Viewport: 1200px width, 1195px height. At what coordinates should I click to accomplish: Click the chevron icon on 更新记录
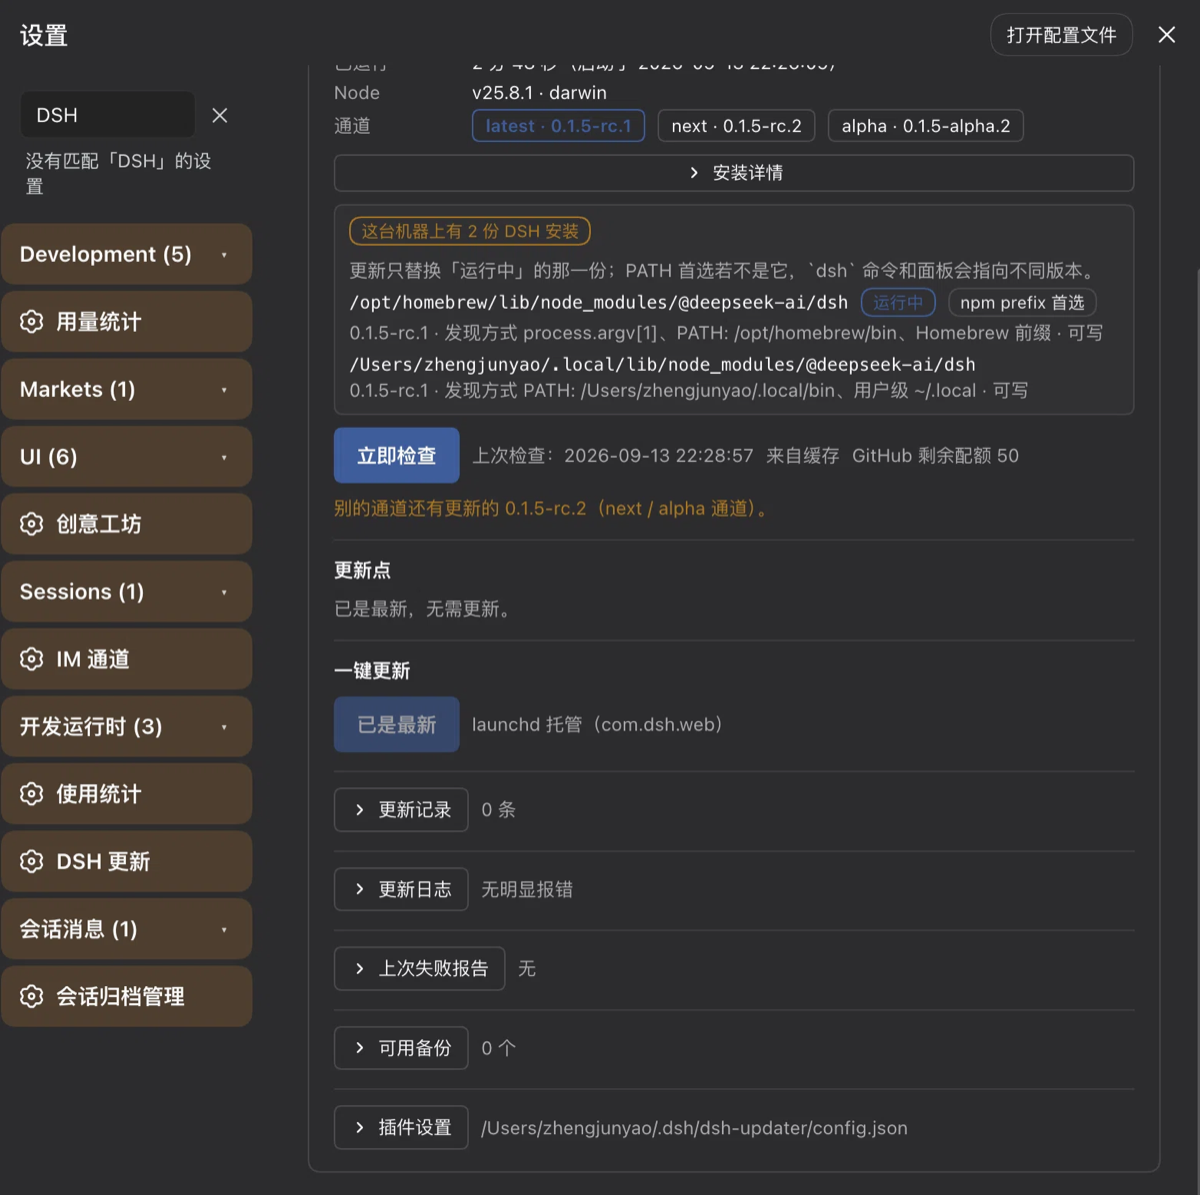coord(360,810)
